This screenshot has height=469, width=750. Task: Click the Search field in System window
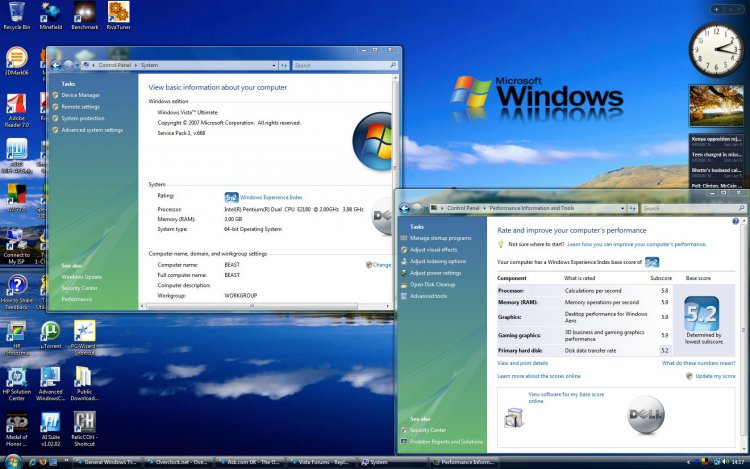[x=344, y=65]
